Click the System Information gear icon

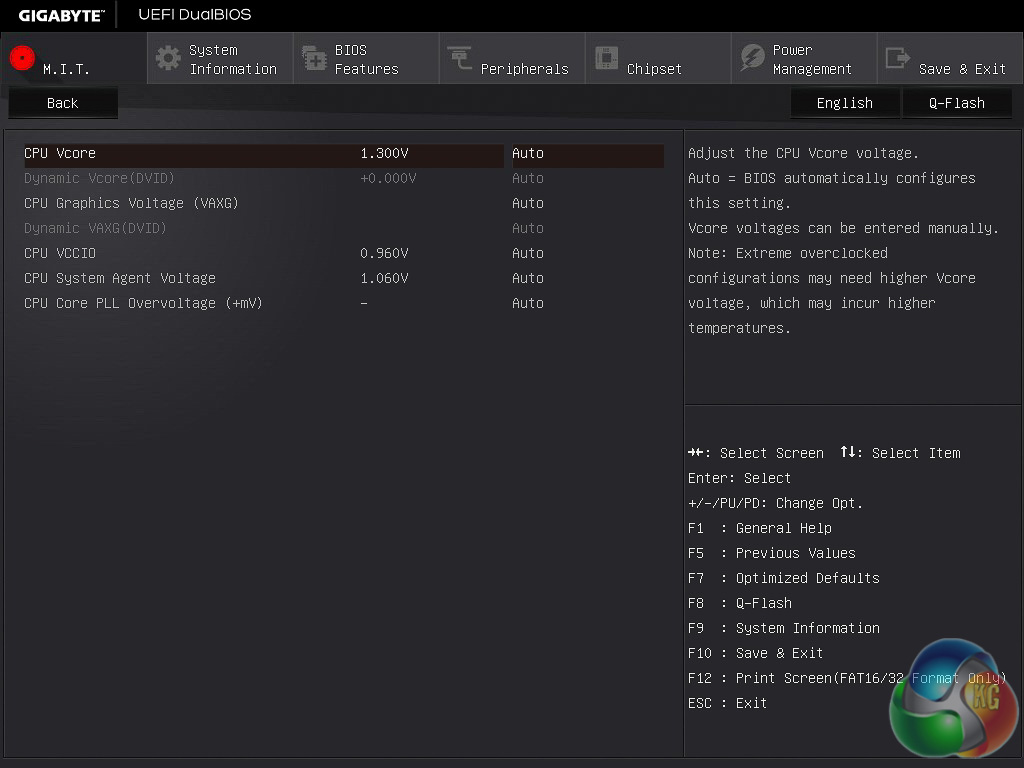pos(168,58)
